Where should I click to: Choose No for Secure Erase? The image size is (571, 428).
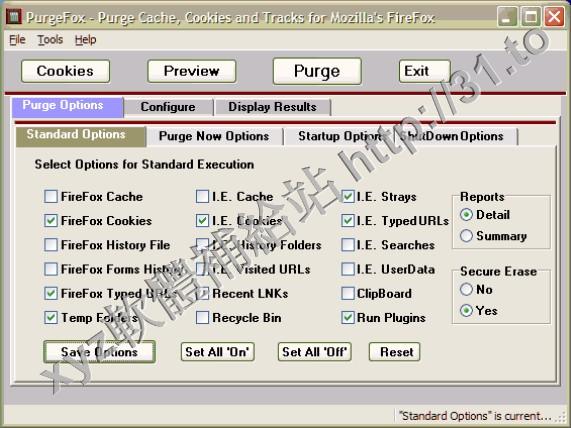click(466, 290)
